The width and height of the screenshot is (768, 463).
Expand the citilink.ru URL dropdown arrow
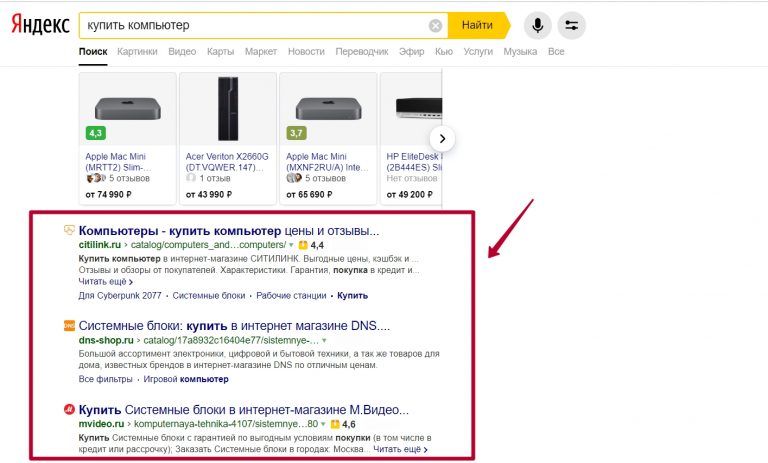[x=291, y=245]
